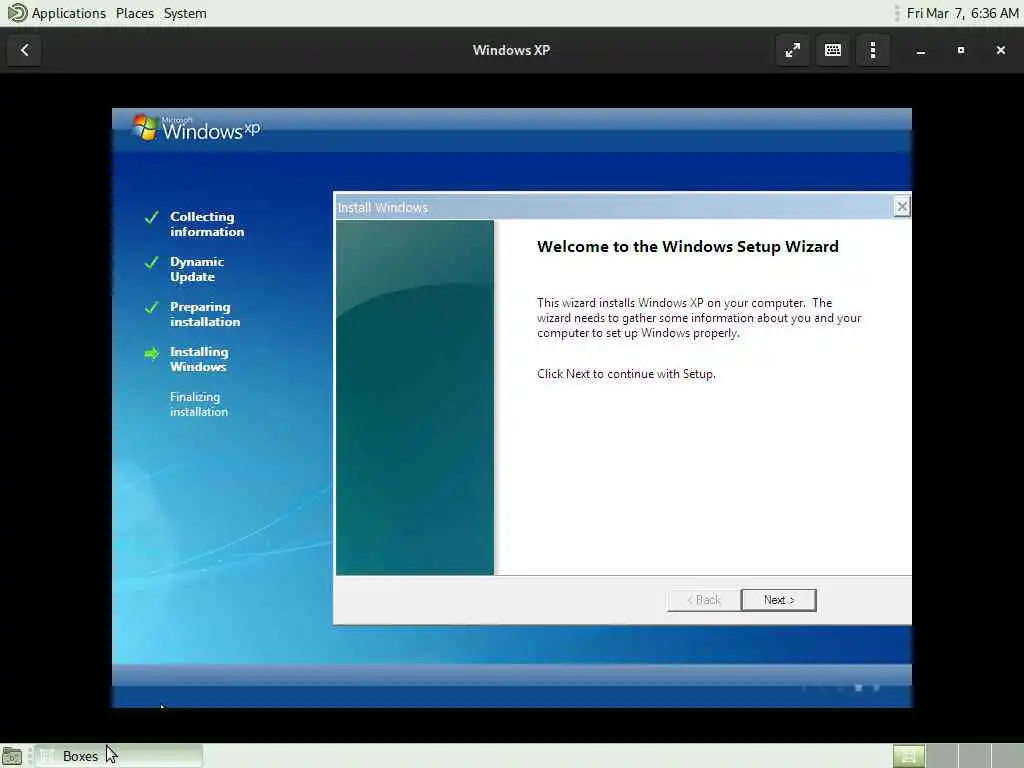1024x768 pixels.
Task: Click the disabled Back button
Action: point(704,600)
